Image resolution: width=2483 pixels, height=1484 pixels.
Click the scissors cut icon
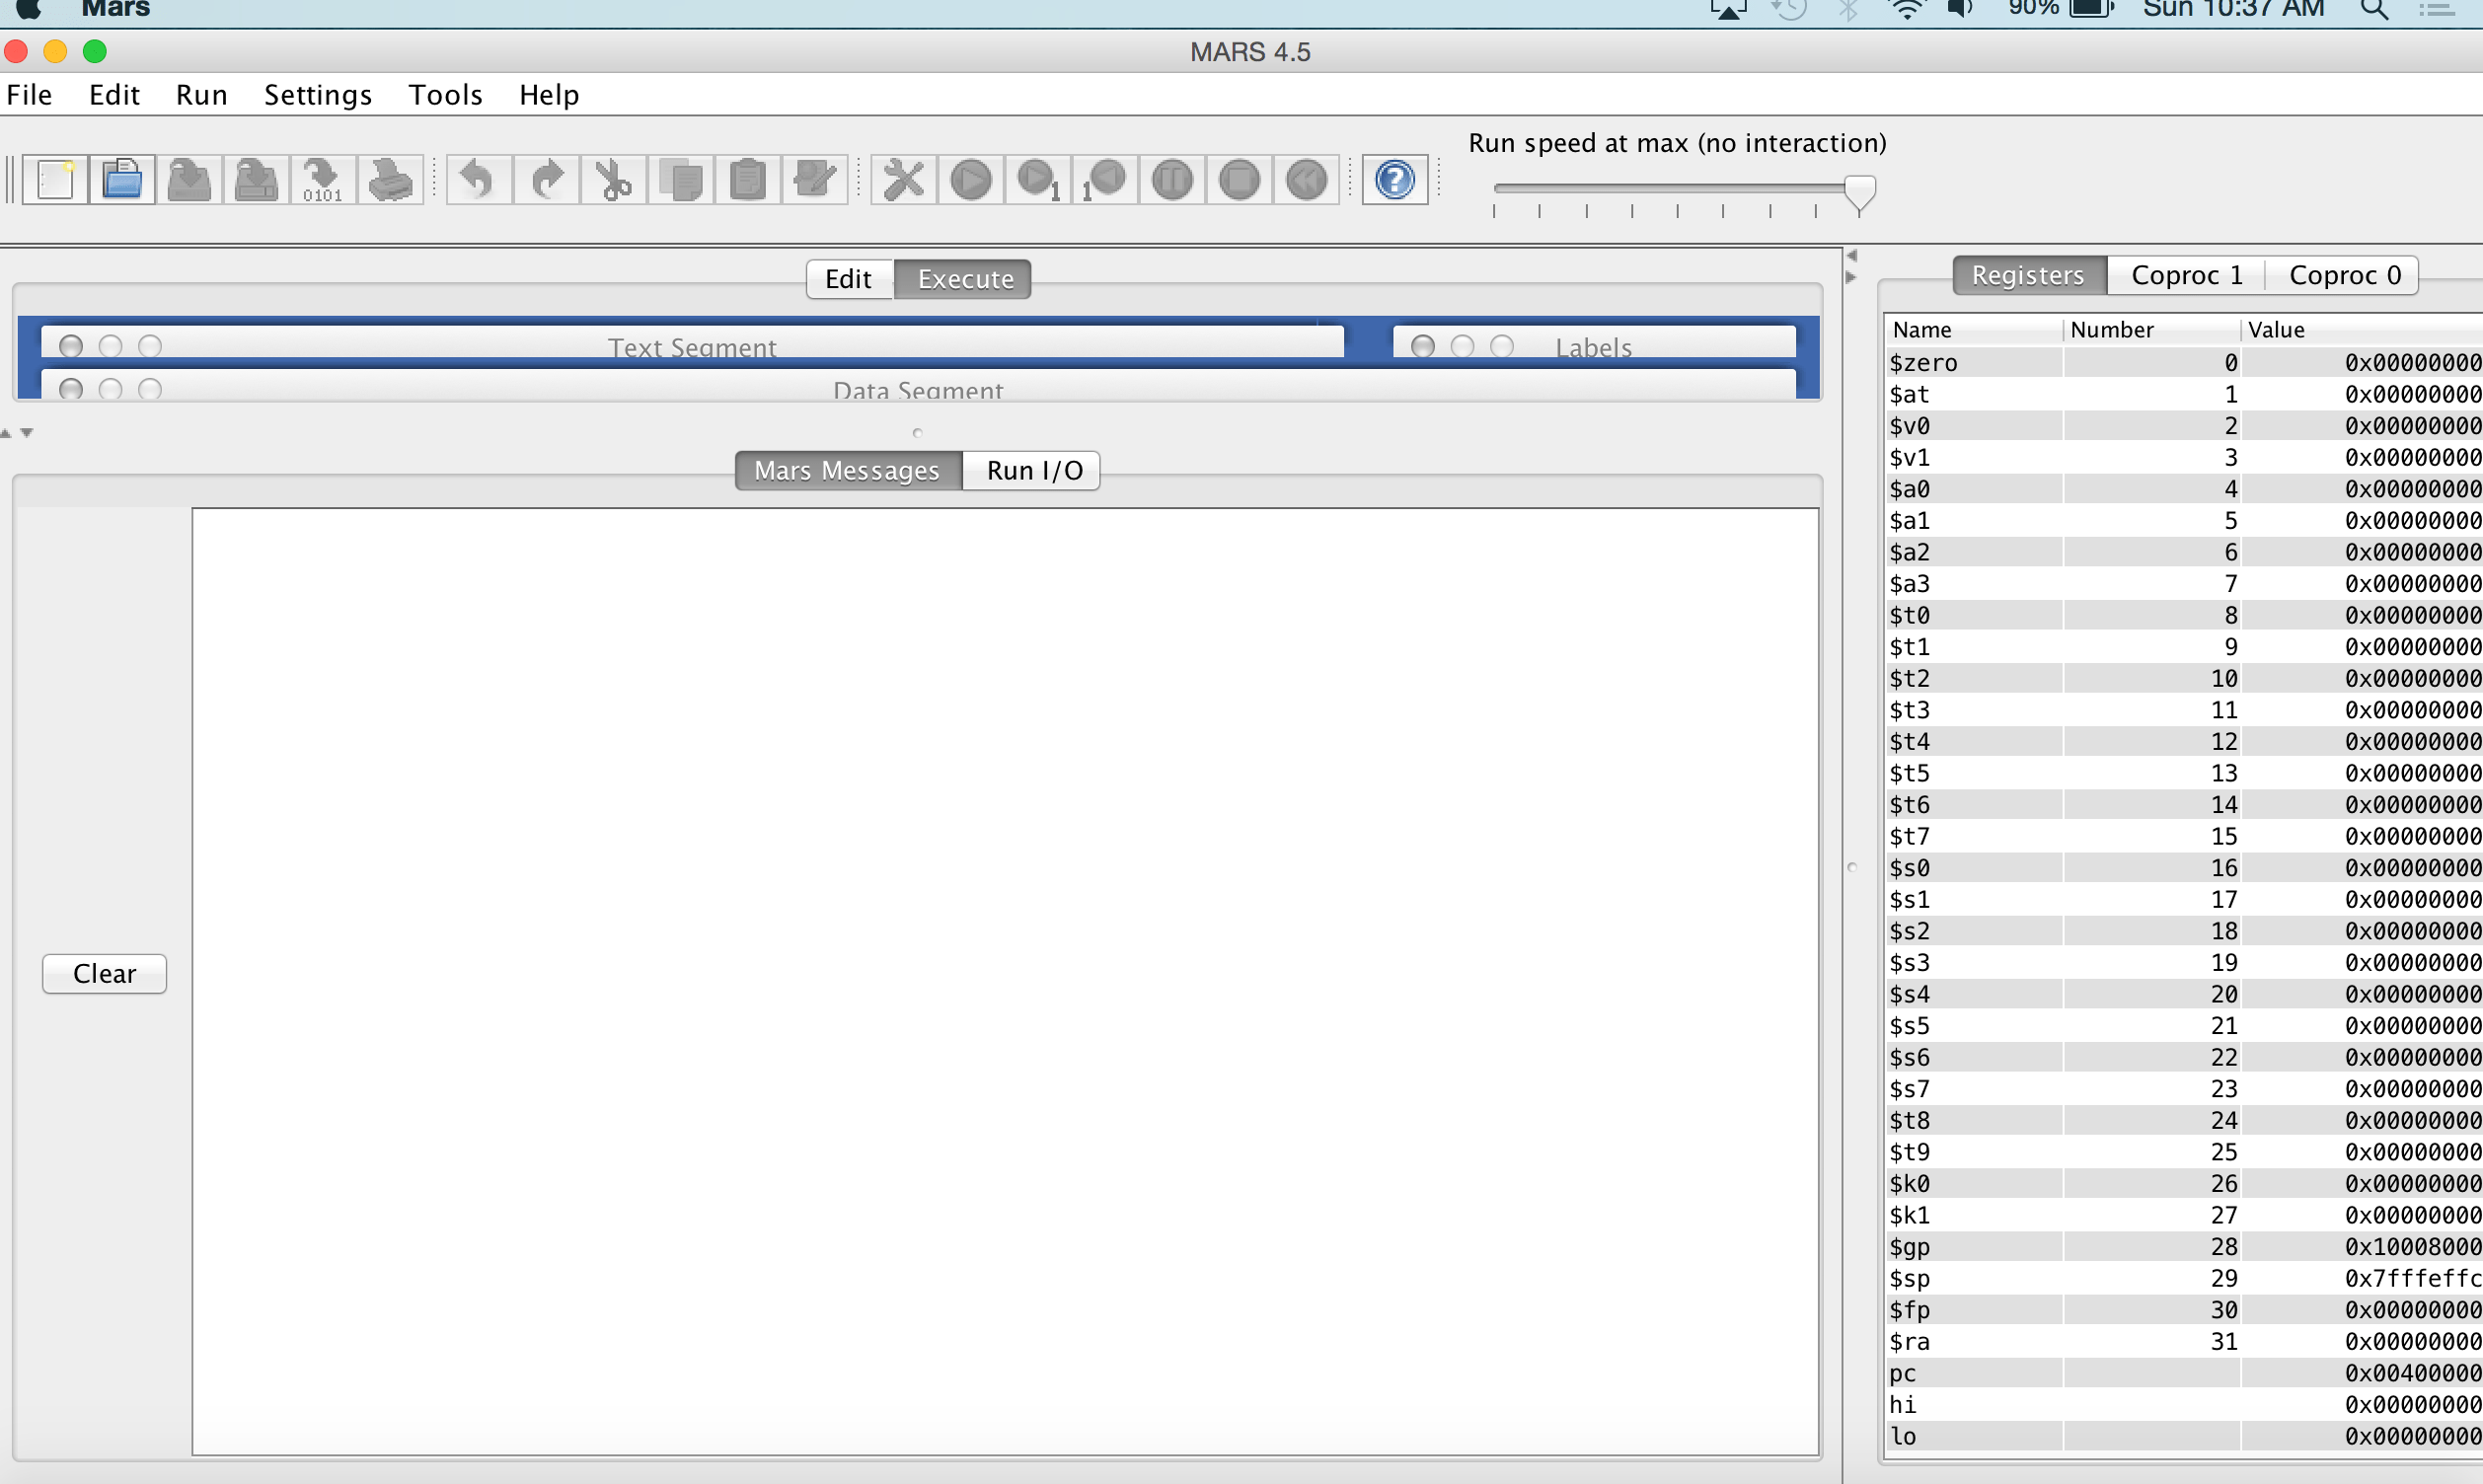coord(613,180)
